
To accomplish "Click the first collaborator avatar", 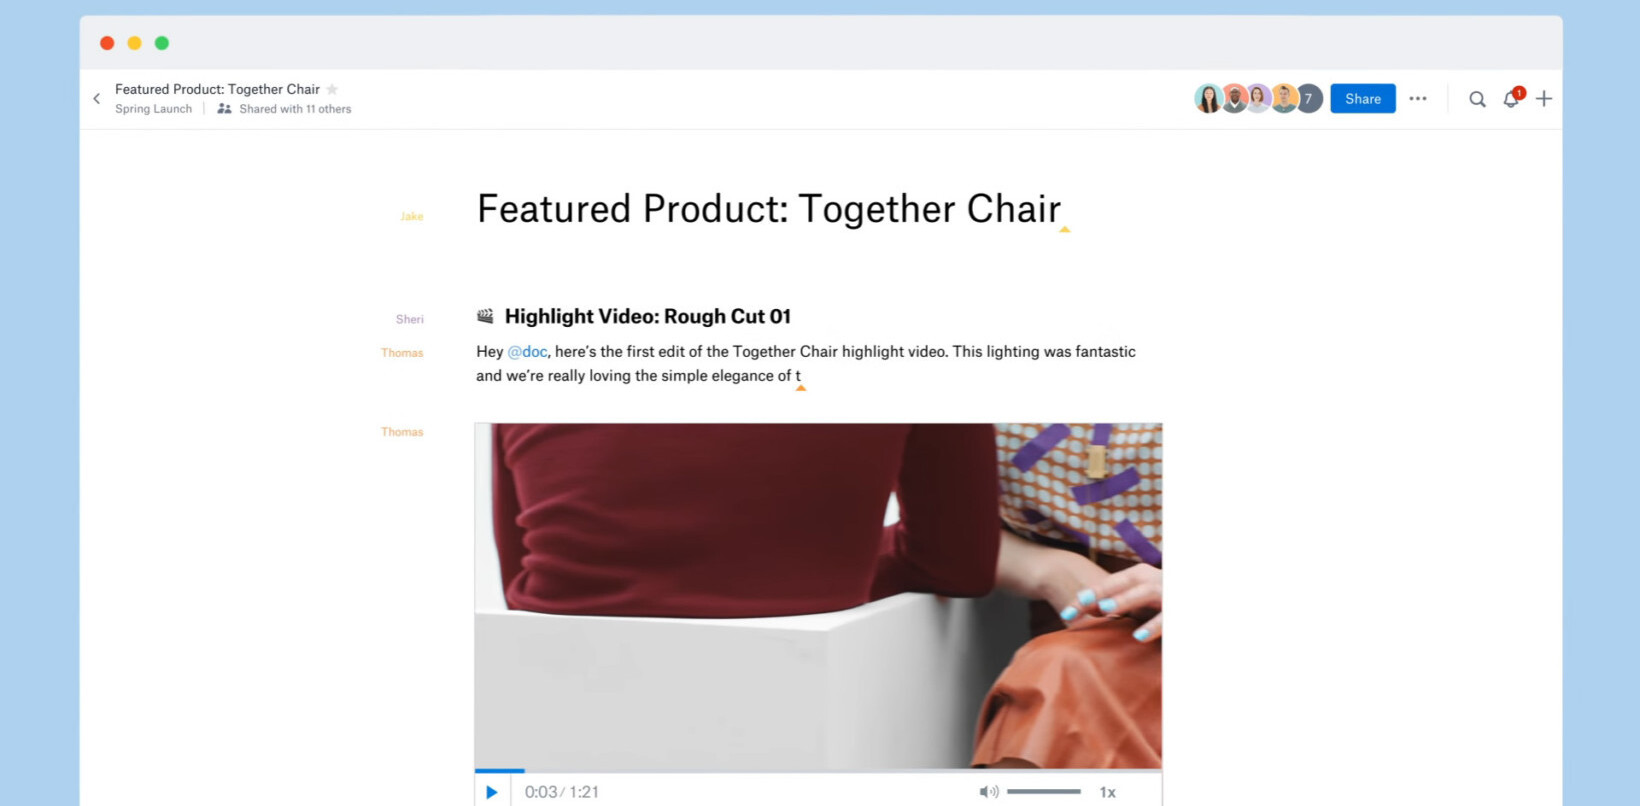I will tap(1208, 98).
